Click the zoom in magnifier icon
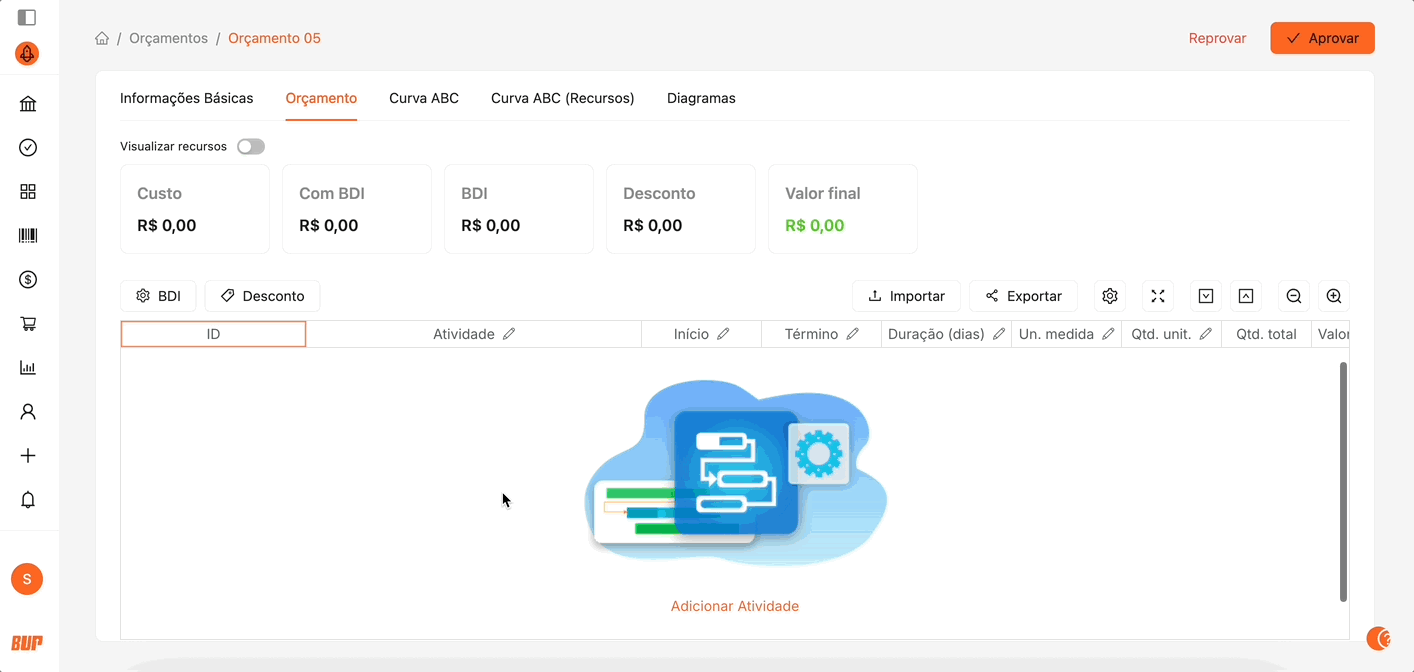Viewport: 1414px width, 672px height. [x=1333, y=296]
